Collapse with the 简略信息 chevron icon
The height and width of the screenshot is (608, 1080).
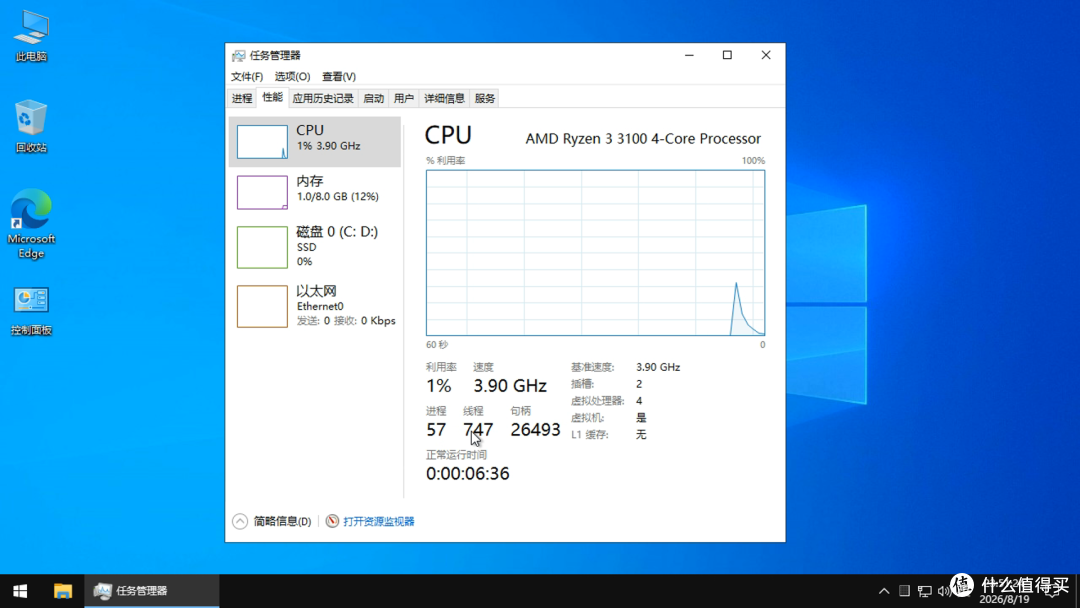pos(240,521)
